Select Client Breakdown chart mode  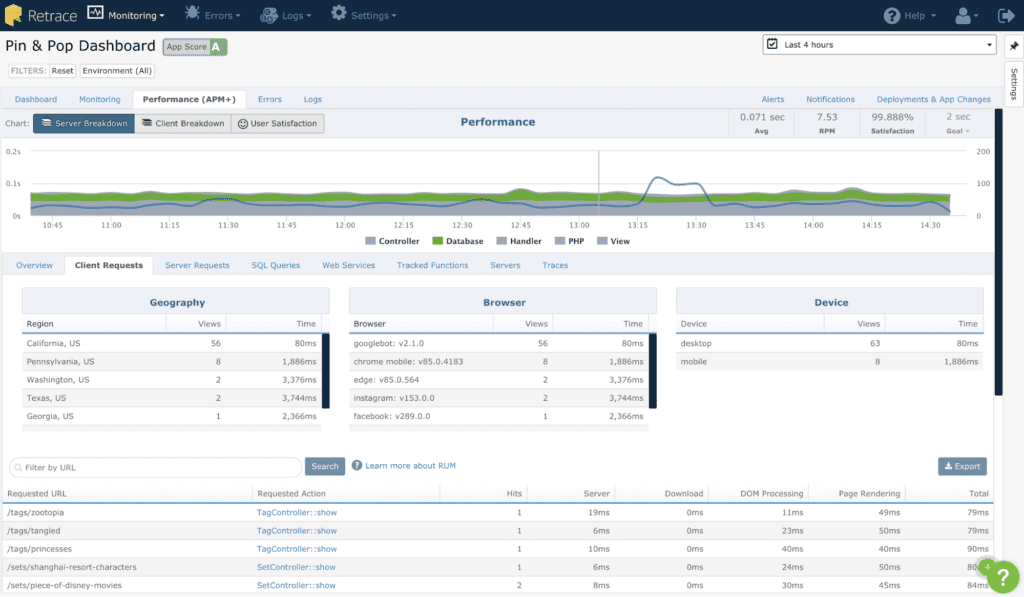[x=183, y=123]
